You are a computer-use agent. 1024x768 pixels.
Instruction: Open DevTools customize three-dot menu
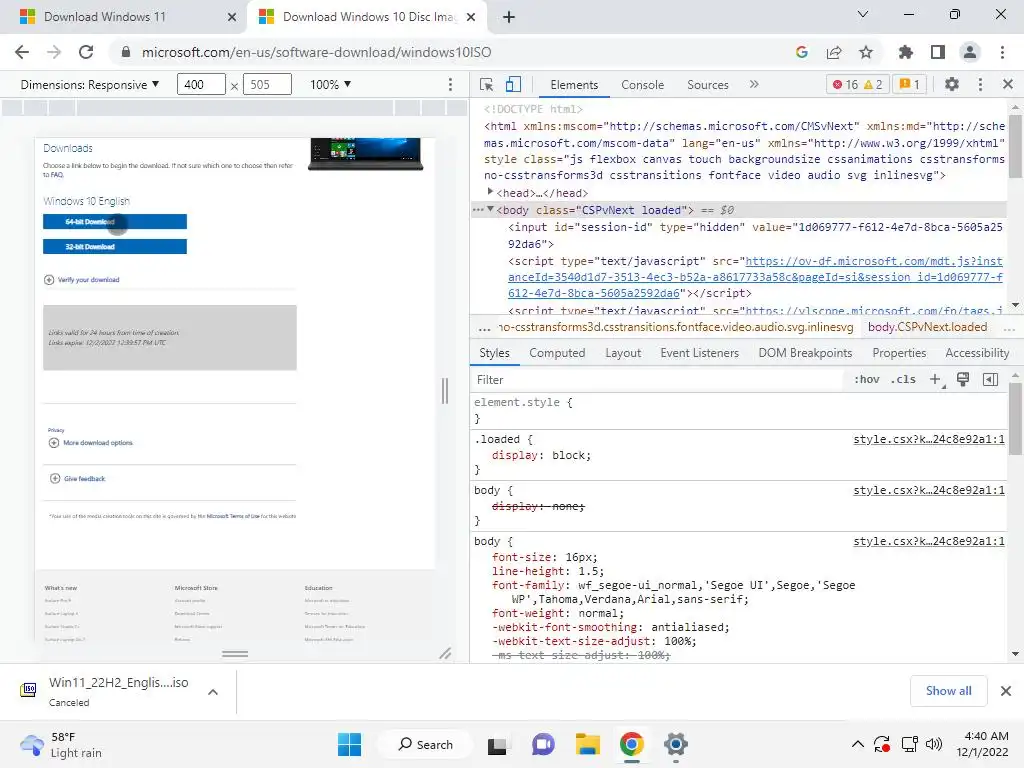tap(980, 84)
